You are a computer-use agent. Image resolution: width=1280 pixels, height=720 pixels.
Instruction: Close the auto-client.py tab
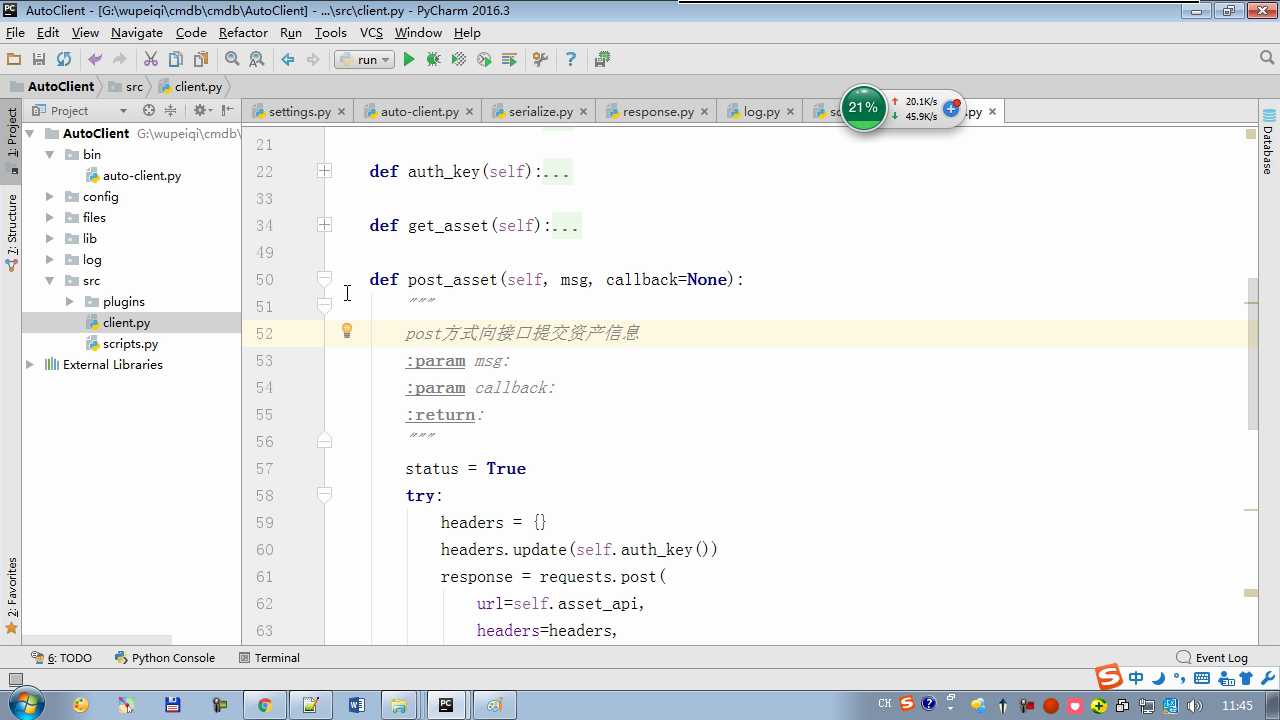click(470, 112)
